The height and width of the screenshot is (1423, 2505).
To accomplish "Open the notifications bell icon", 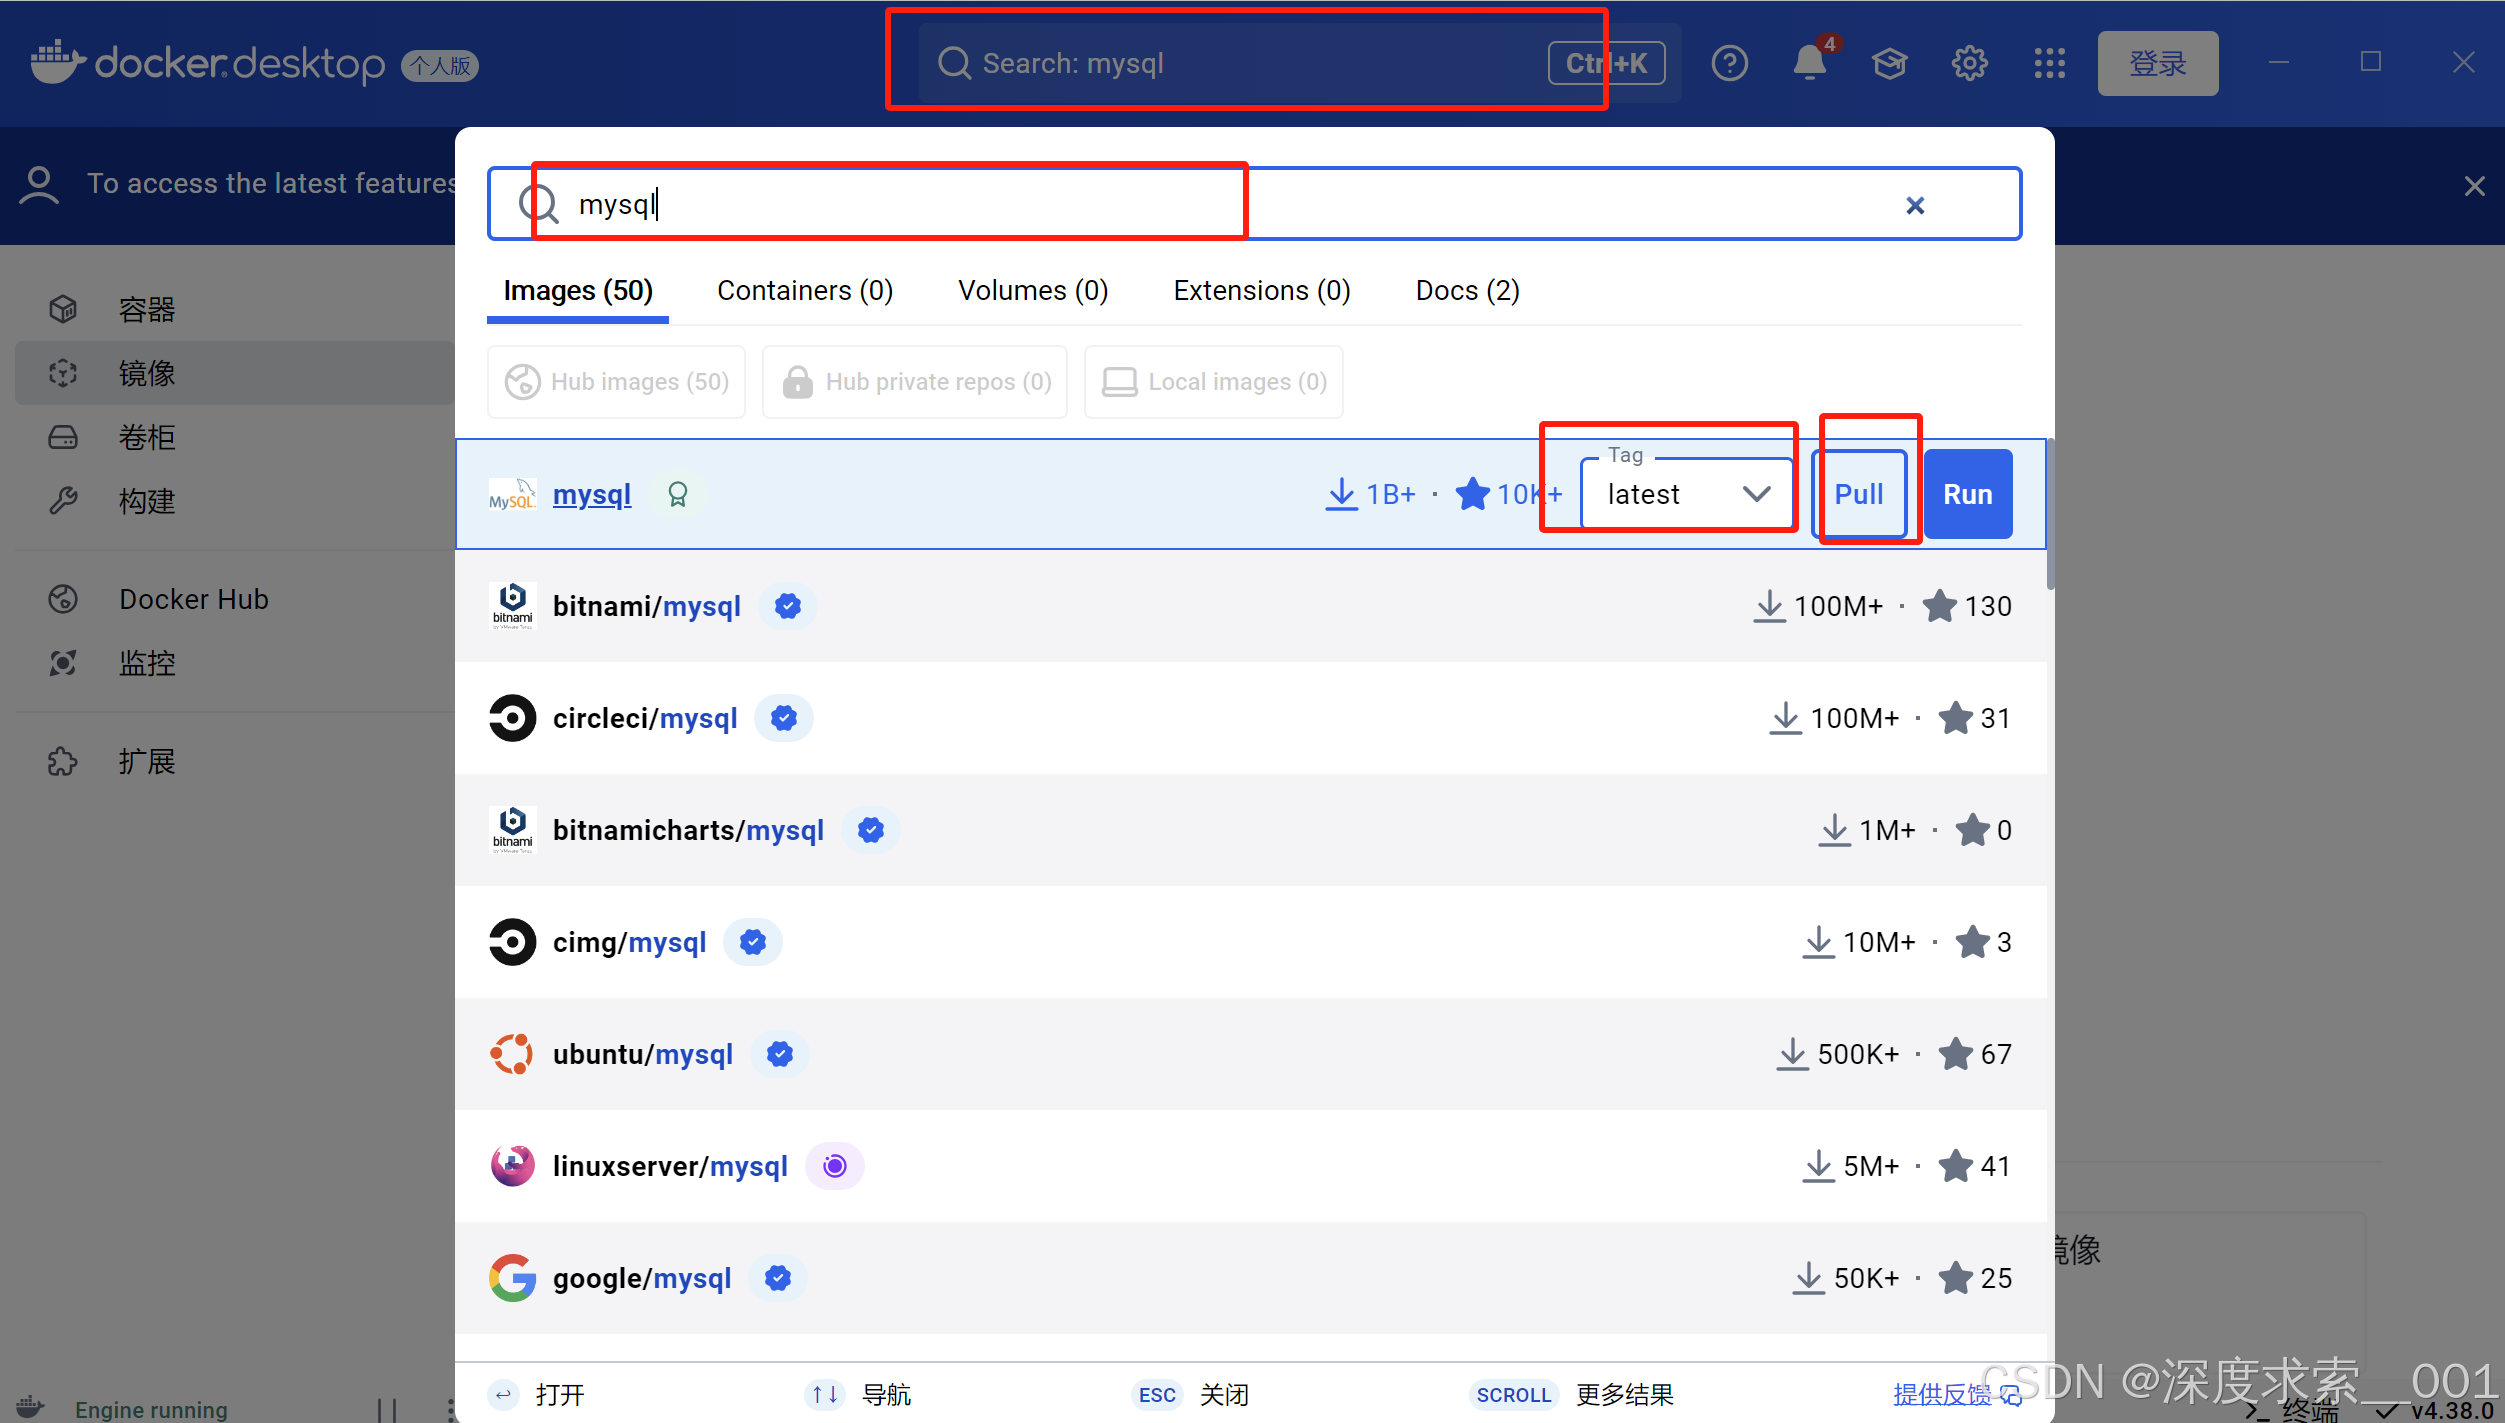I will click(1809, 64).
